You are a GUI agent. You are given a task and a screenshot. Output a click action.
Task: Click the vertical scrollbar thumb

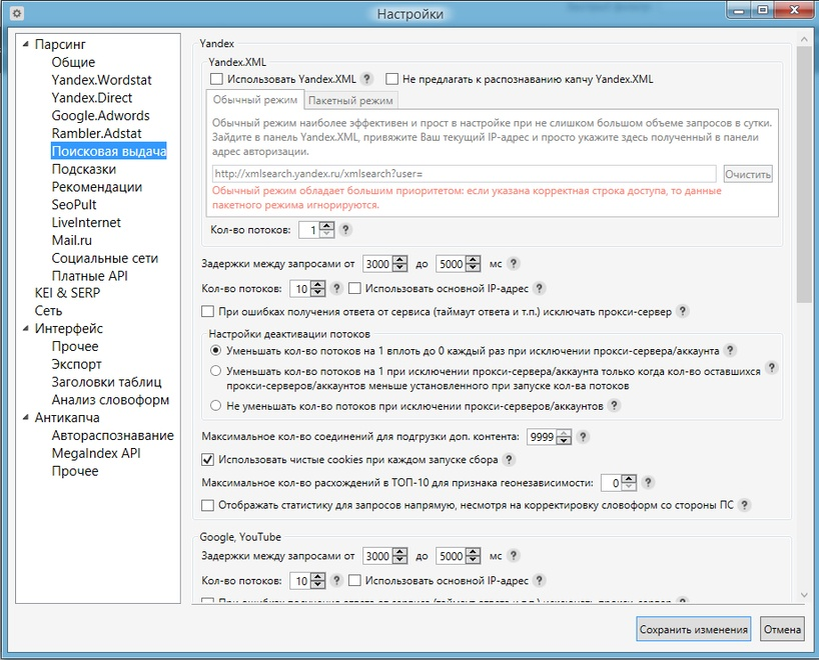click(803, 174)
